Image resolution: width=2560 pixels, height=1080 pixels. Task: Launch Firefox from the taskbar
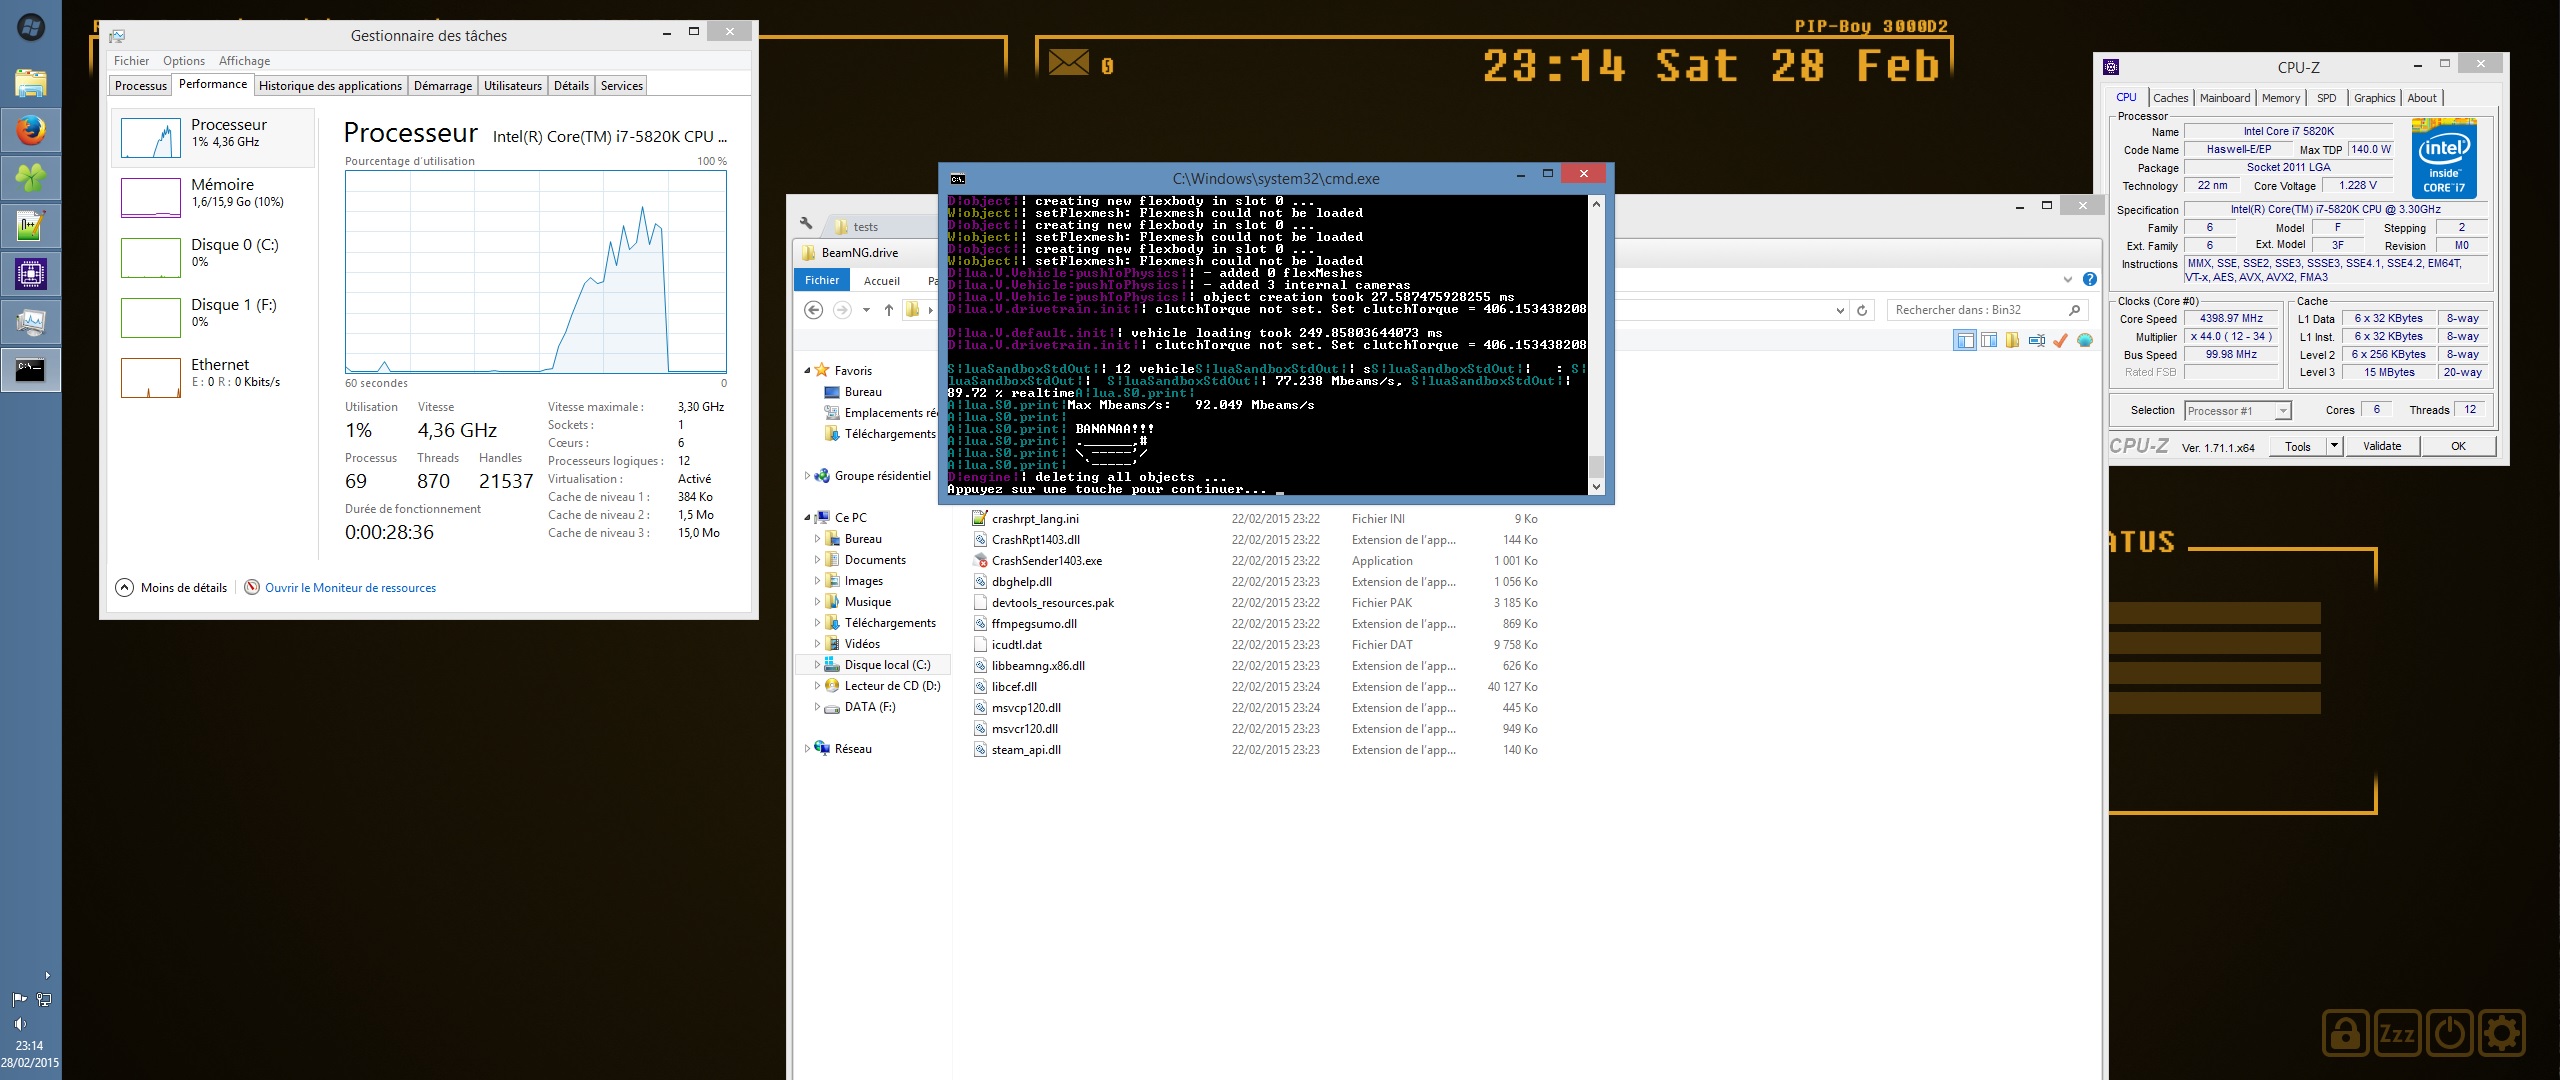[30, 130]
